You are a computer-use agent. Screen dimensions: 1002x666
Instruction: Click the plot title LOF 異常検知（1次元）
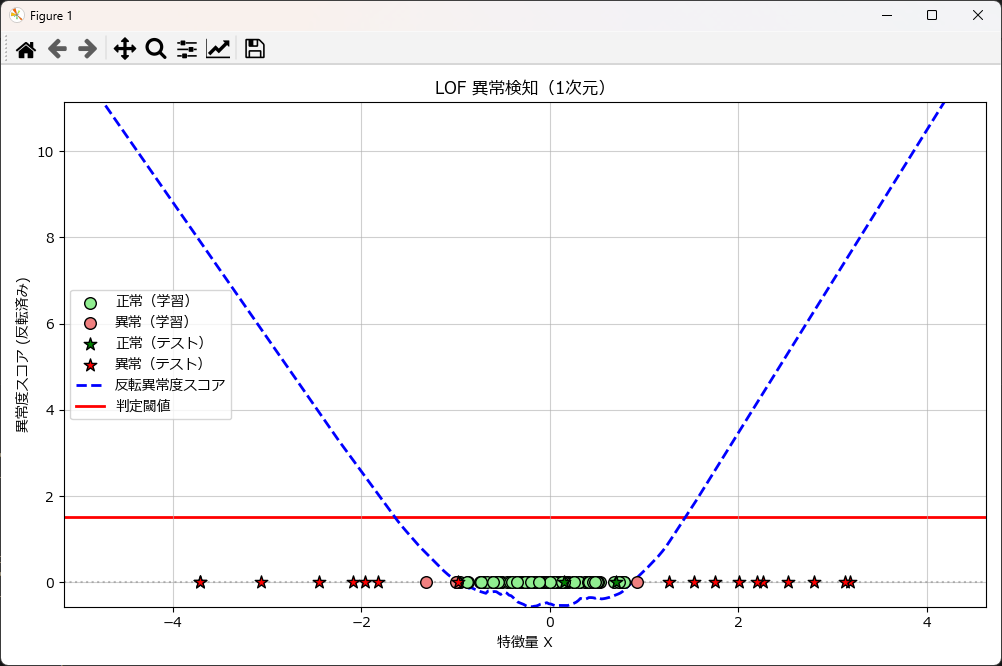coord(524,88)
